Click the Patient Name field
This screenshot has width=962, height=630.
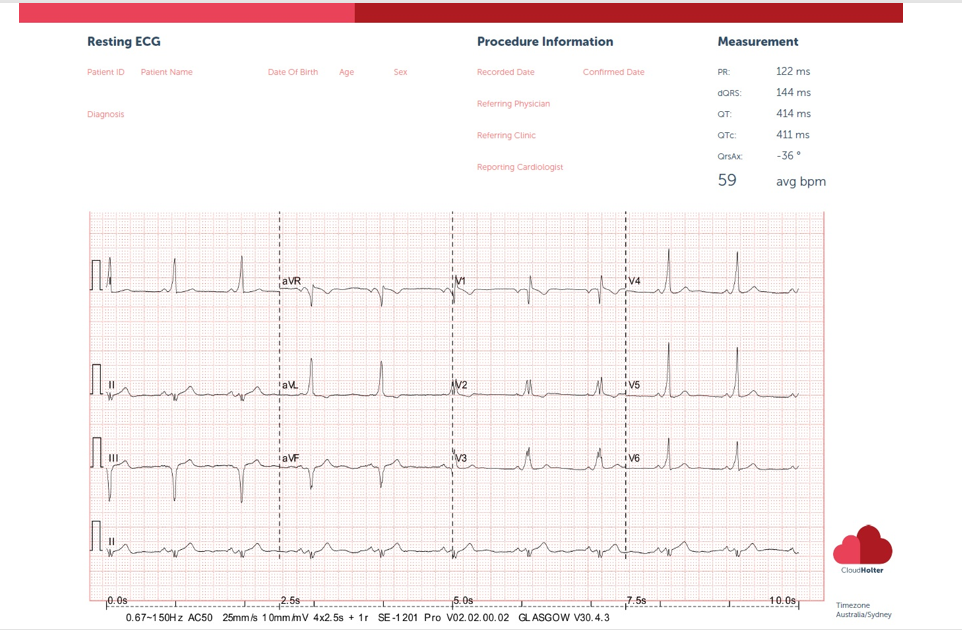166,72
